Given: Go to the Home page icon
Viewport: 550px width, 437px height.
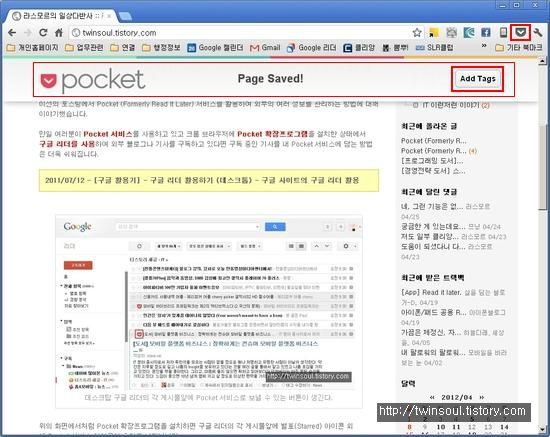Looking at the screenshot, I should (59, 33).
